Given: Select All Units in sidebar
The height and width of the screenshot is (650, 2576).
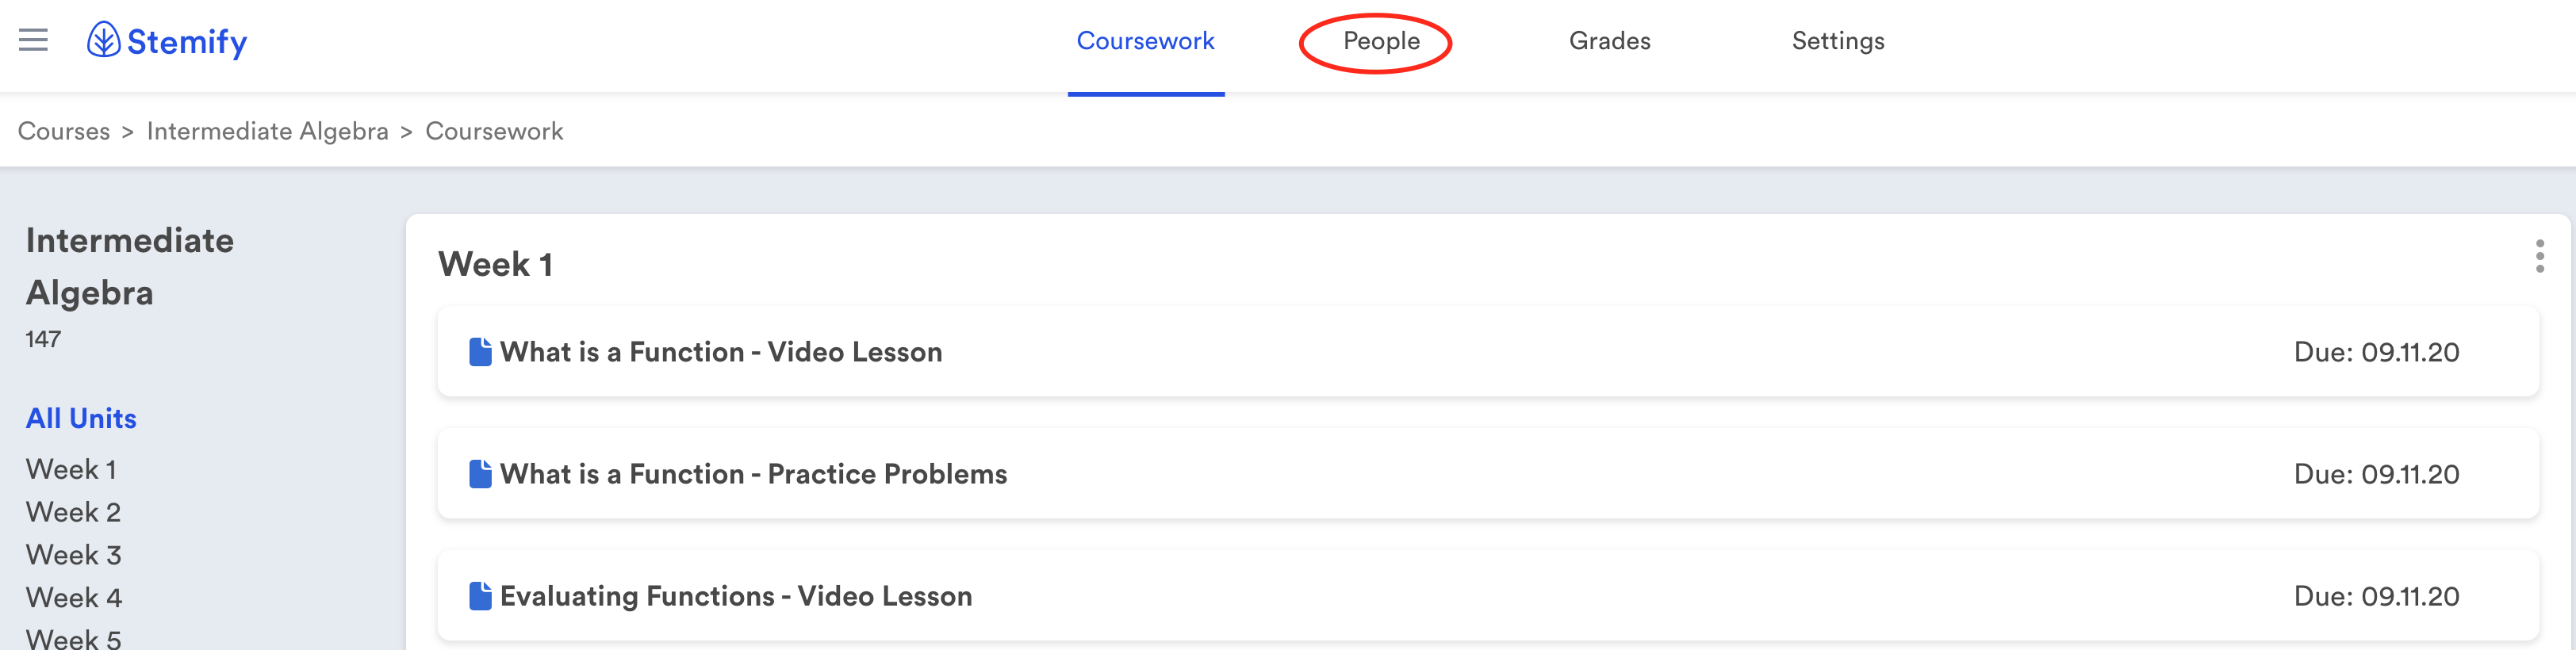Looking at the screenshot, I should click(81, 418).
